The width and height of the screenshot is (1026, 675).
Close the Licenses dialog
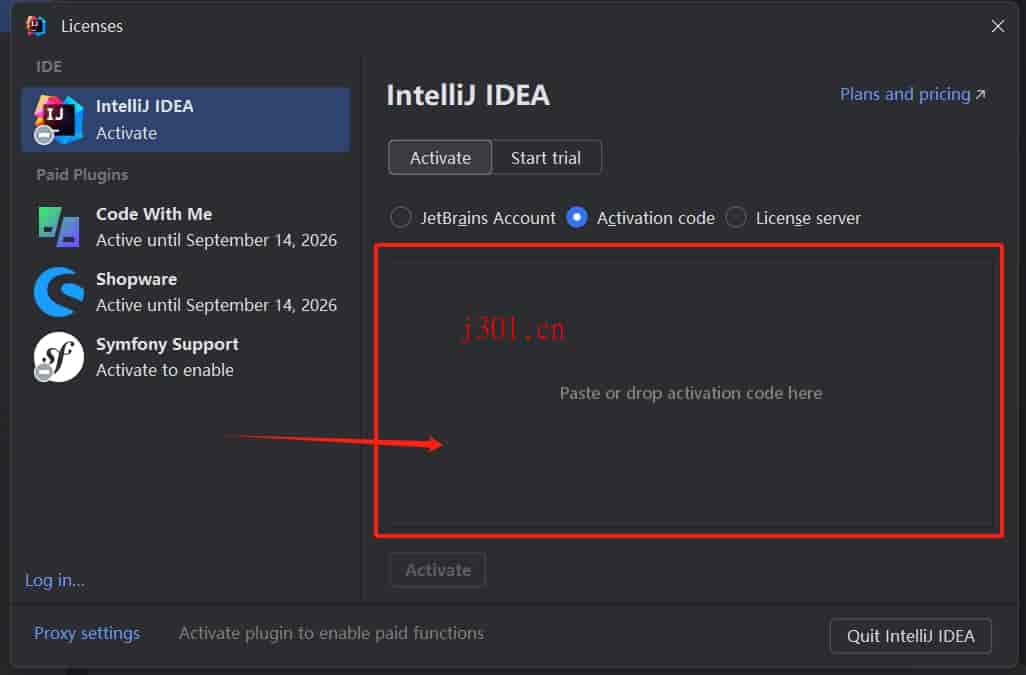click(x=997, y=26)
